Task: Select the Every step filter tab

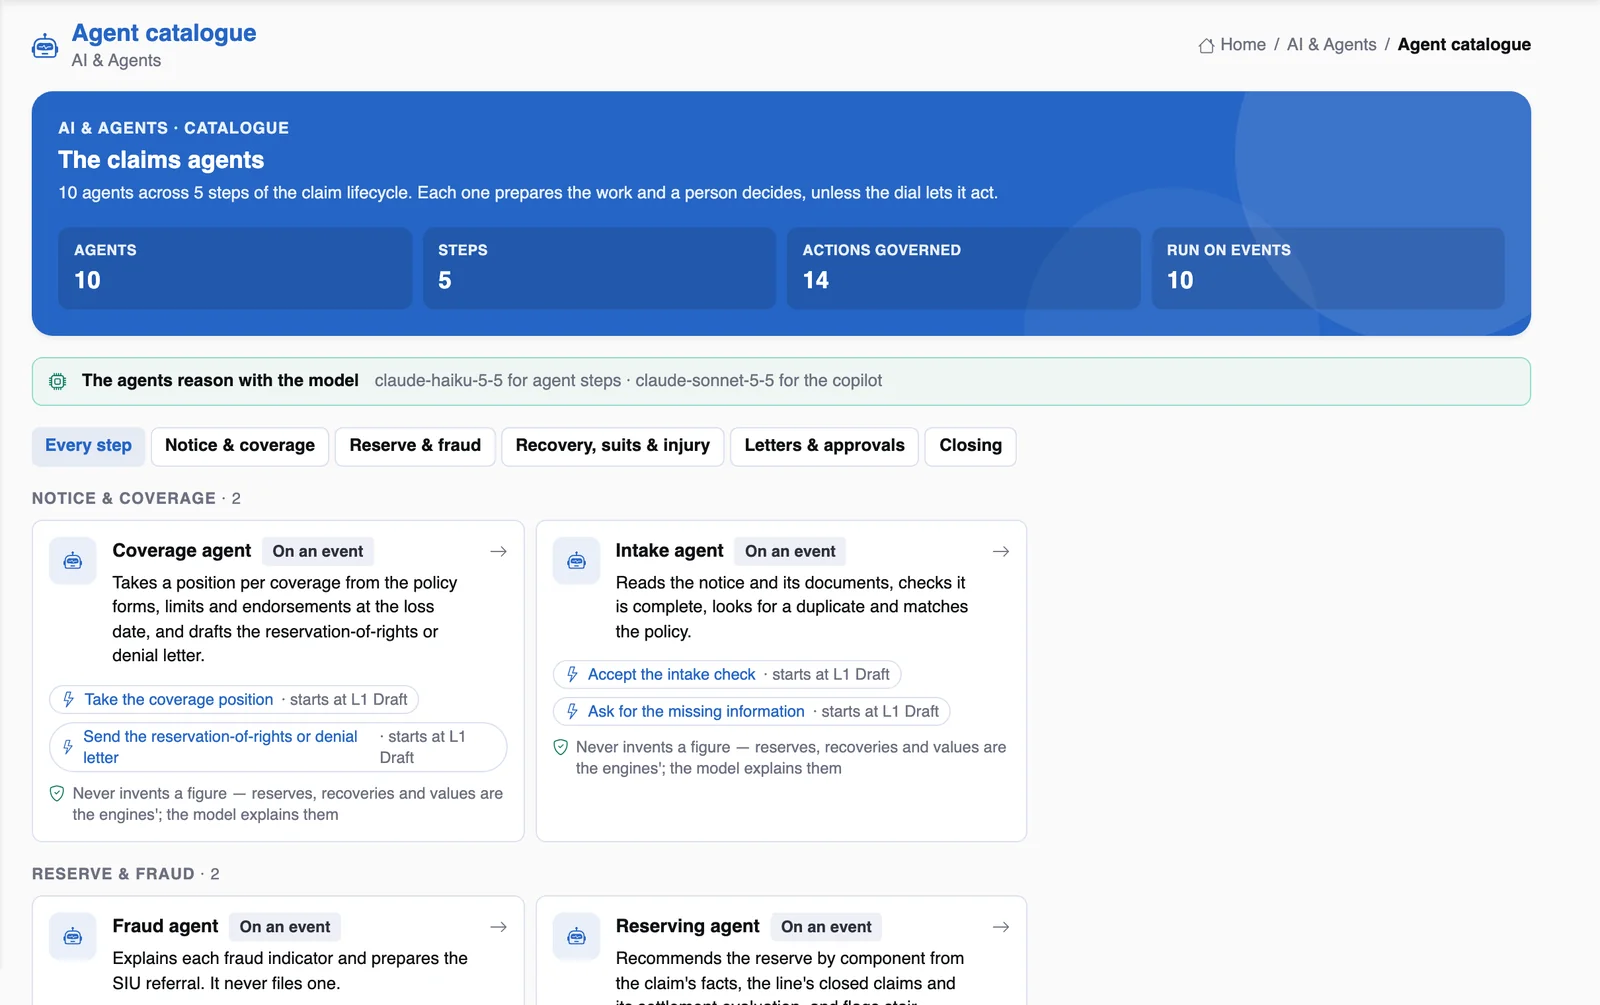Action: point(88,446)
